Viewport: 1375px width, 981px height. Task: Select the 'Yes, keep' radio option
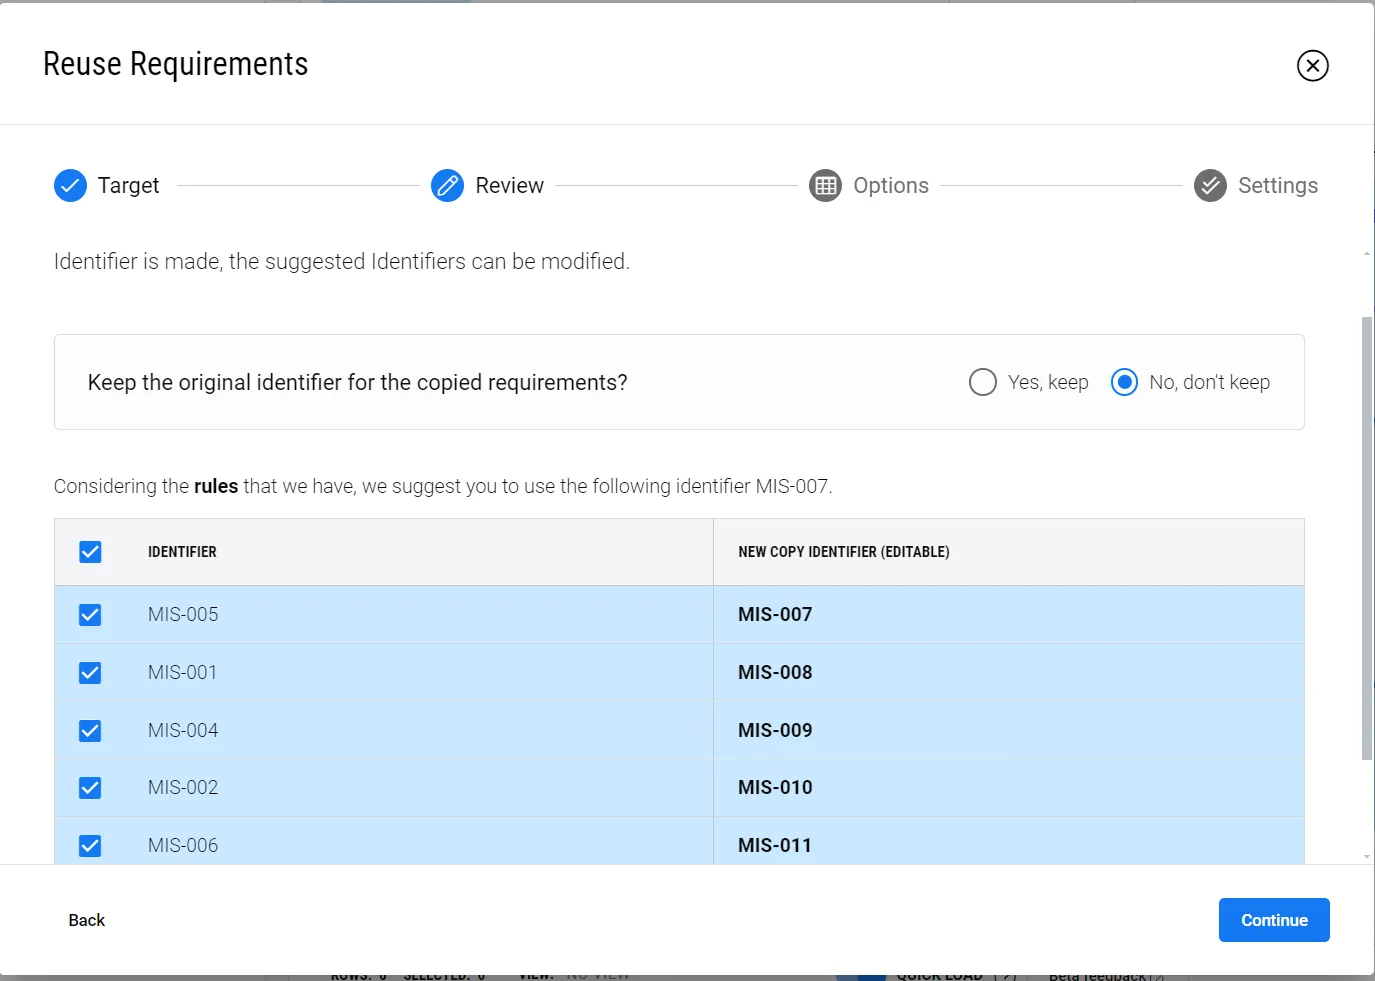(983, 382)
